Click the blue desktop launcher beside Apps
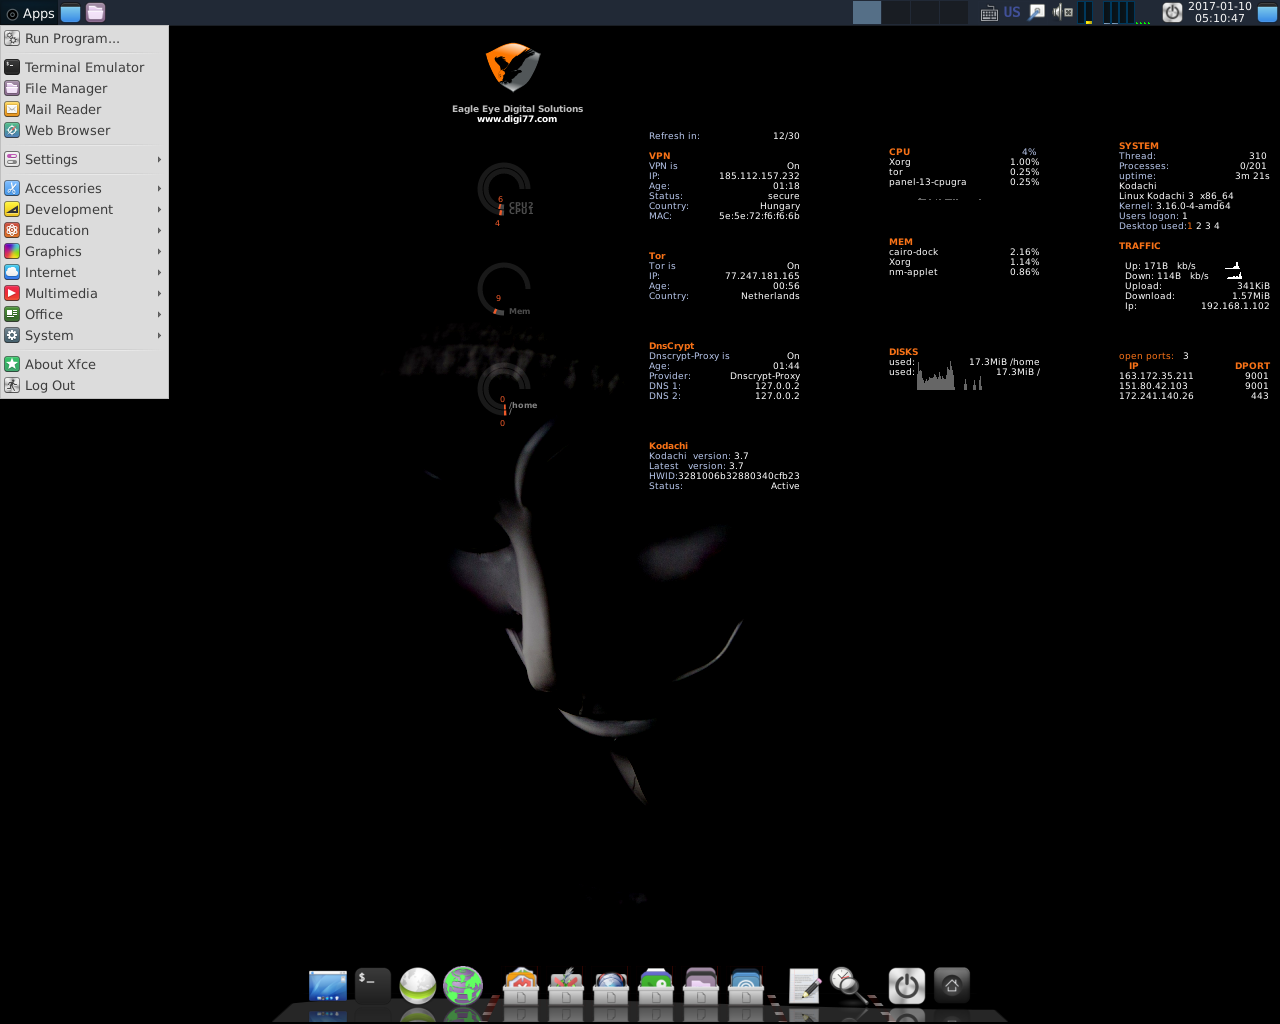The width and height of the screenshot is (1280, 1024). click(70, 12)
